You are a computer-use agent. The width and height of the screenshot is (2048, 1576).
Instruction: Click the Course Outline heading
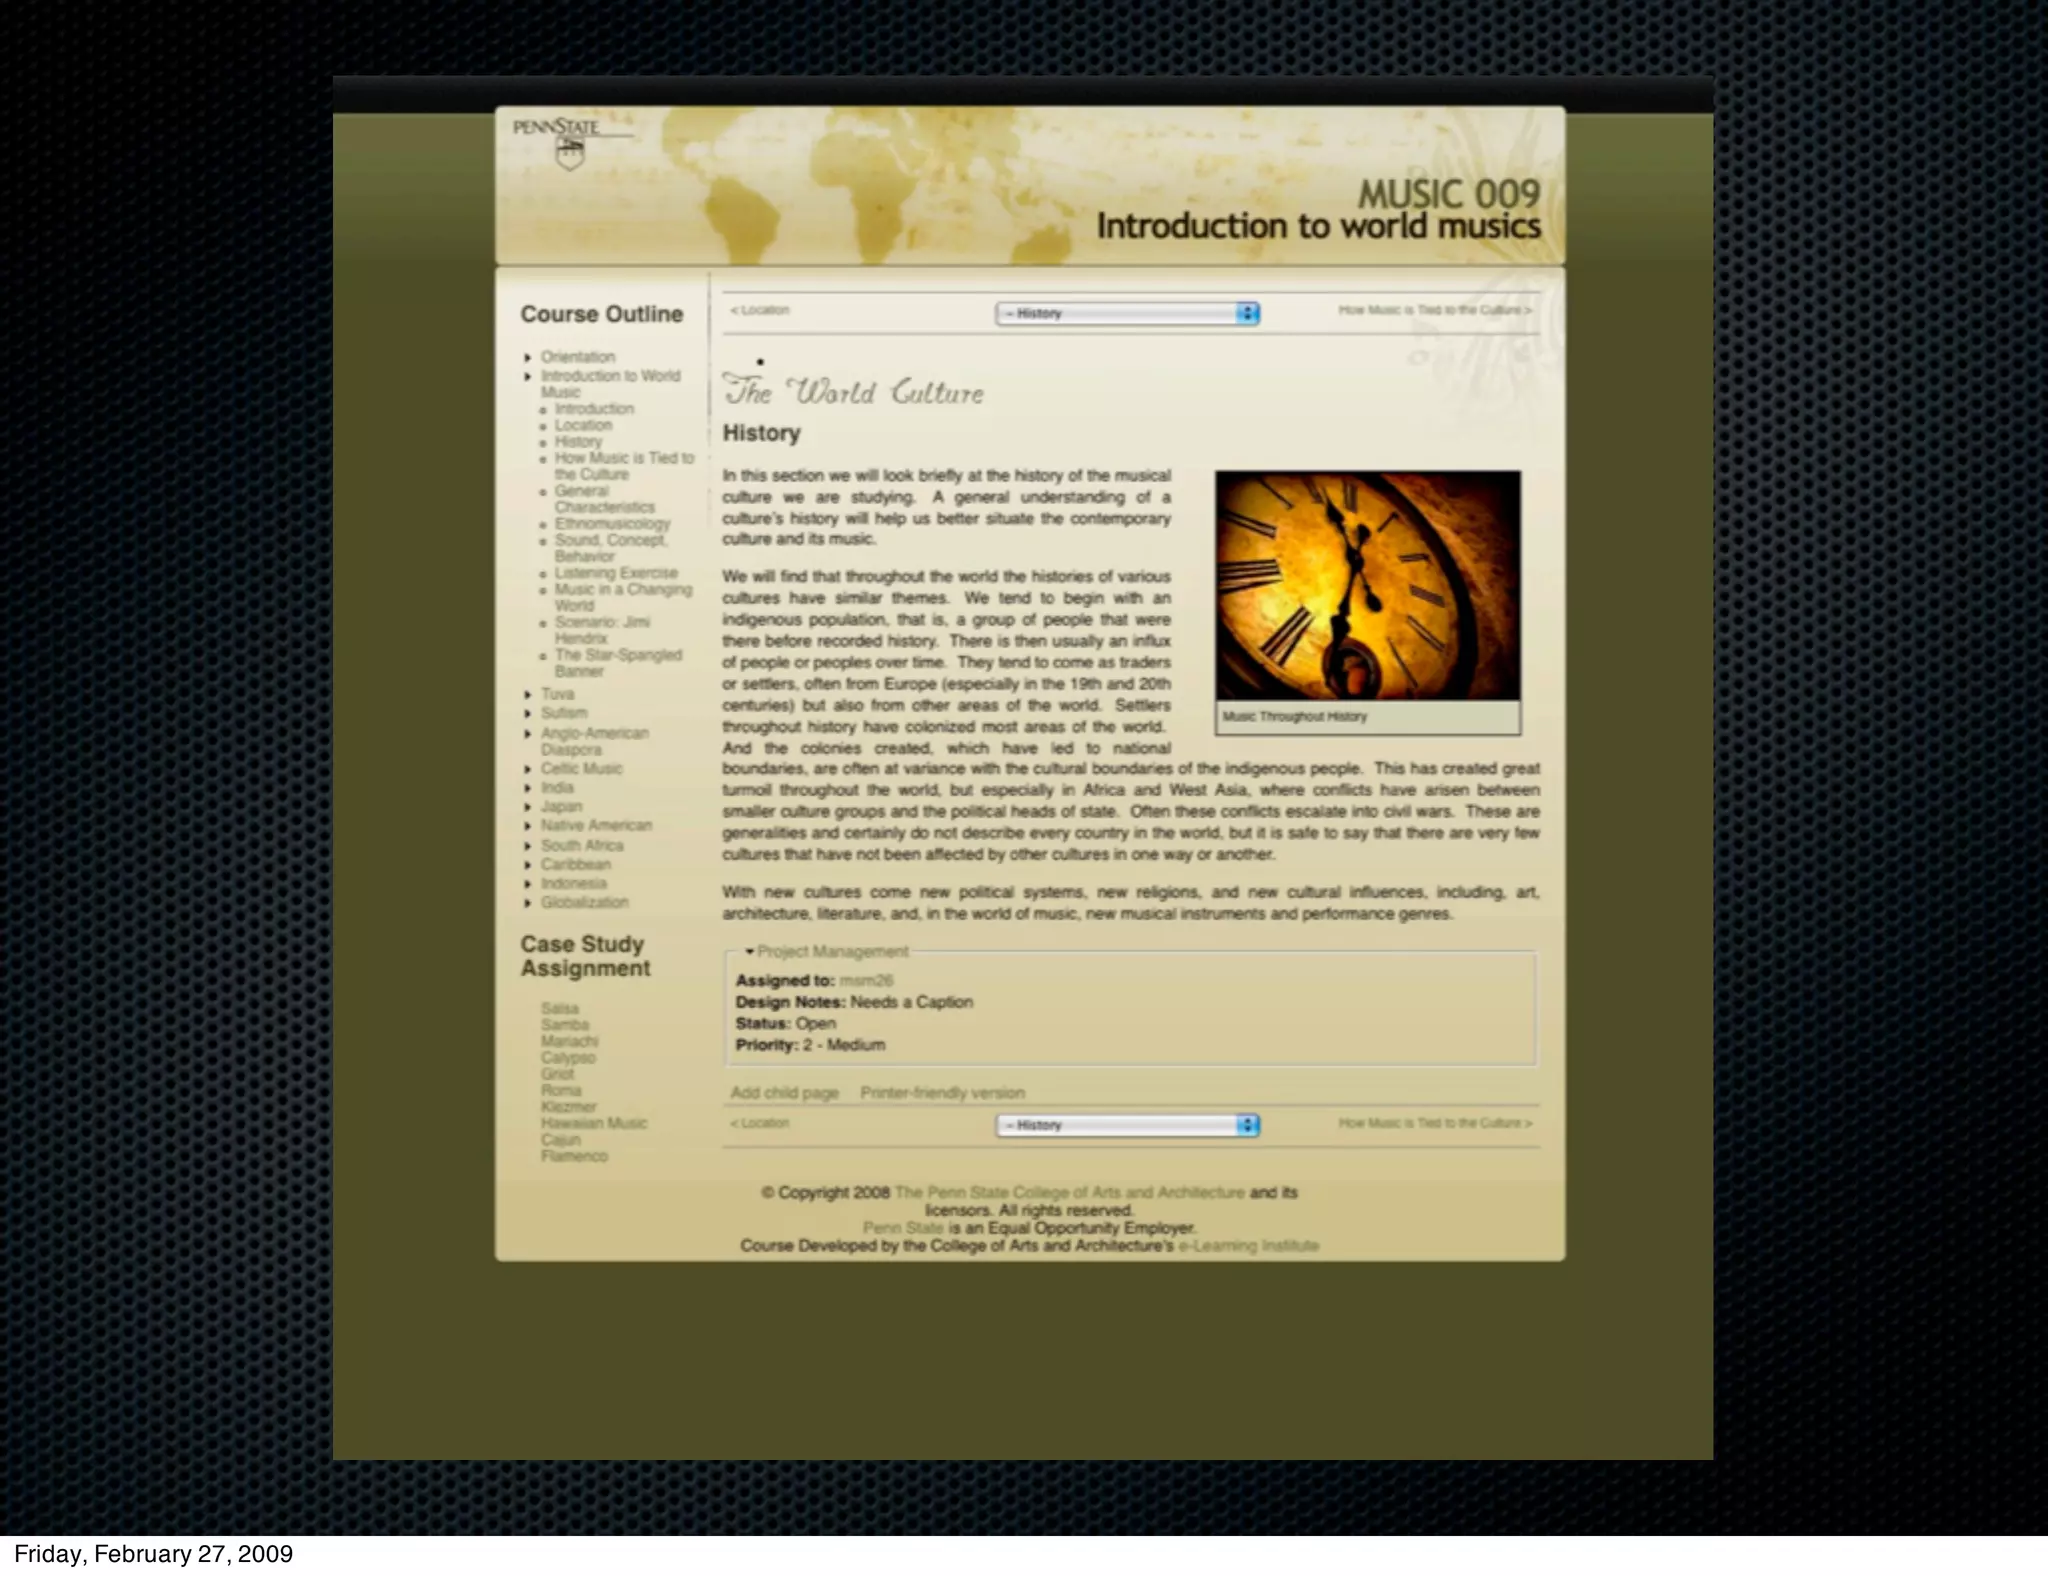click(601, 314)
